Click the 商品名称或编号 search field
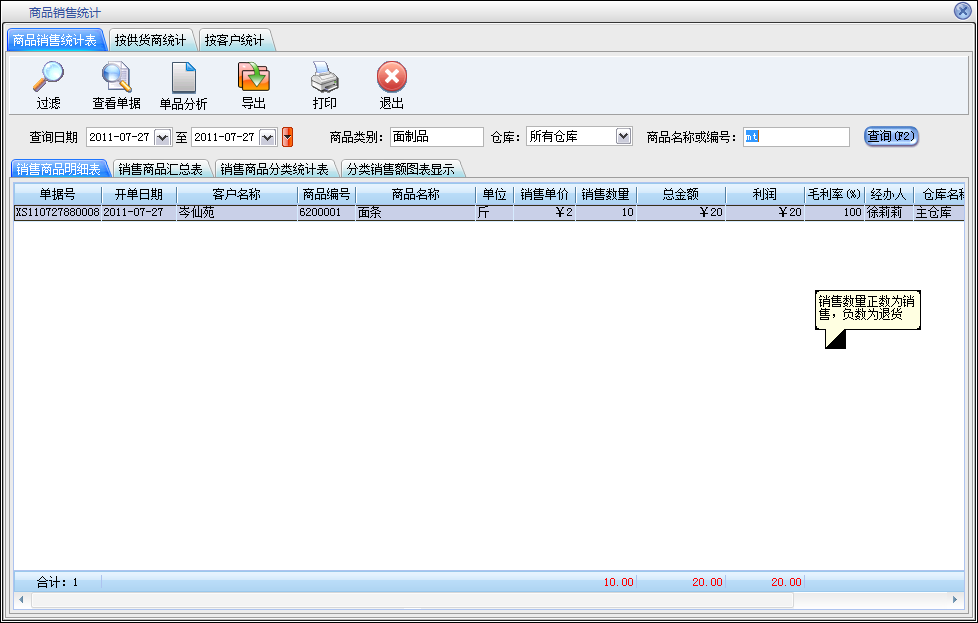978x623 pixels. click(x=795, y=137)
